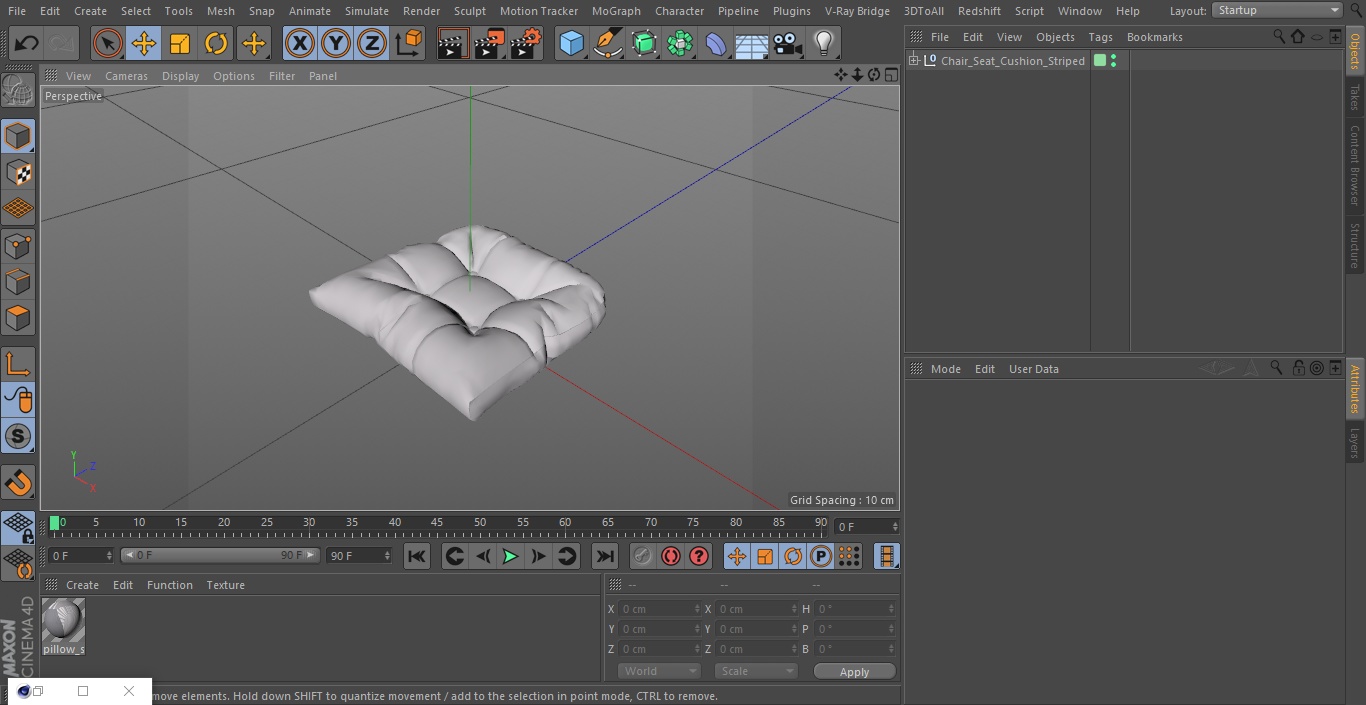Viewport: 1366px width, 705px height.
Task: Click Objects manager search icon
Action: coord(1279,36)
